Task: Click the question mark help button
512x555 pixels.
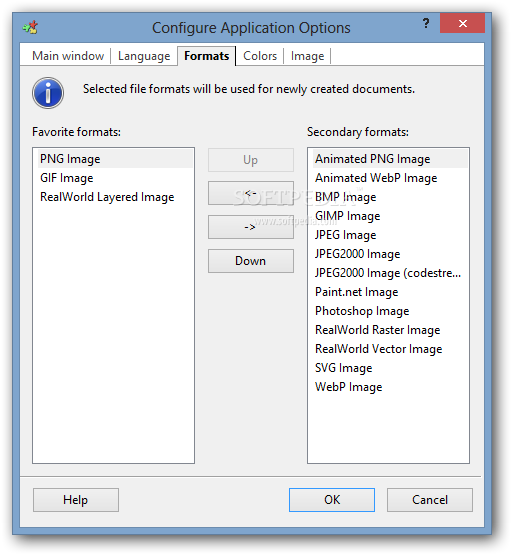Action: pyautogui.click(x=426, y=24)
